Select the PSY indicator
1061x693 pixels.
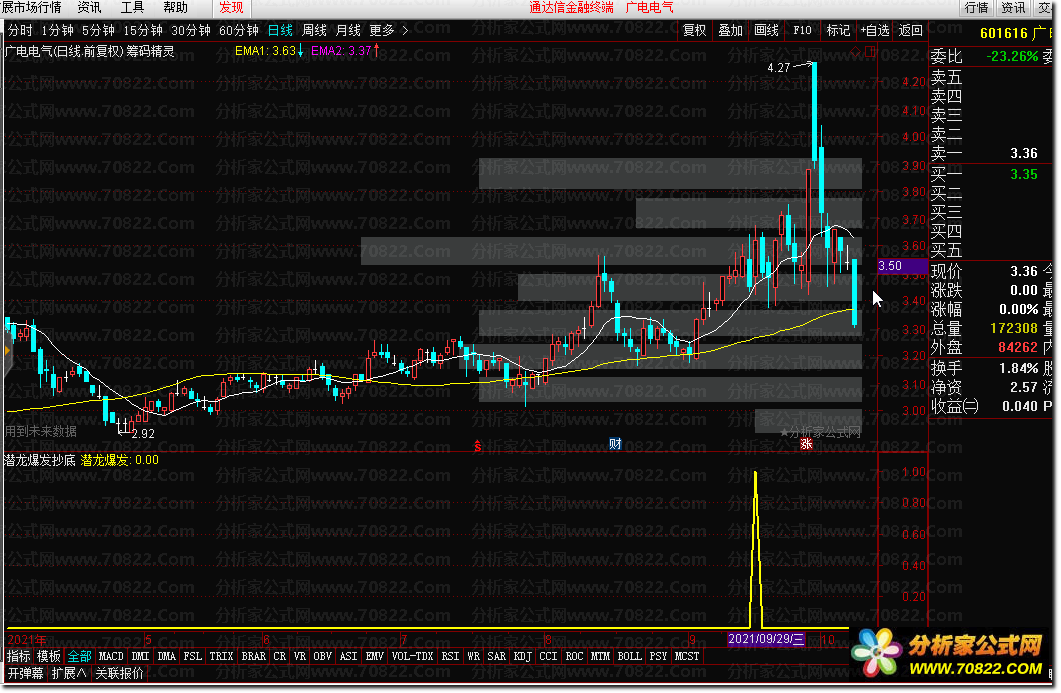[x=658, y=656]
